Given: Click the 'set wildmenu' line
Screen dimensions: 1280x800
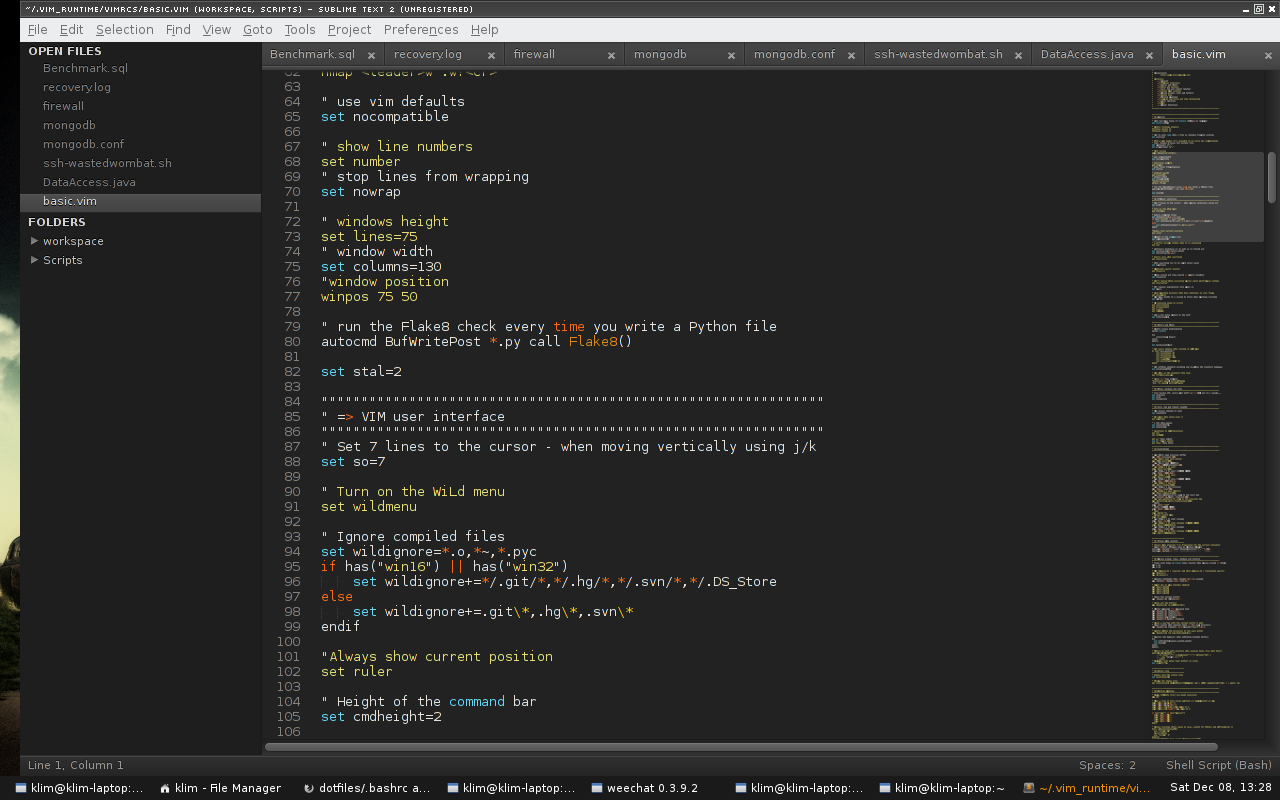Looking at the screenshot, I should 369,506.
